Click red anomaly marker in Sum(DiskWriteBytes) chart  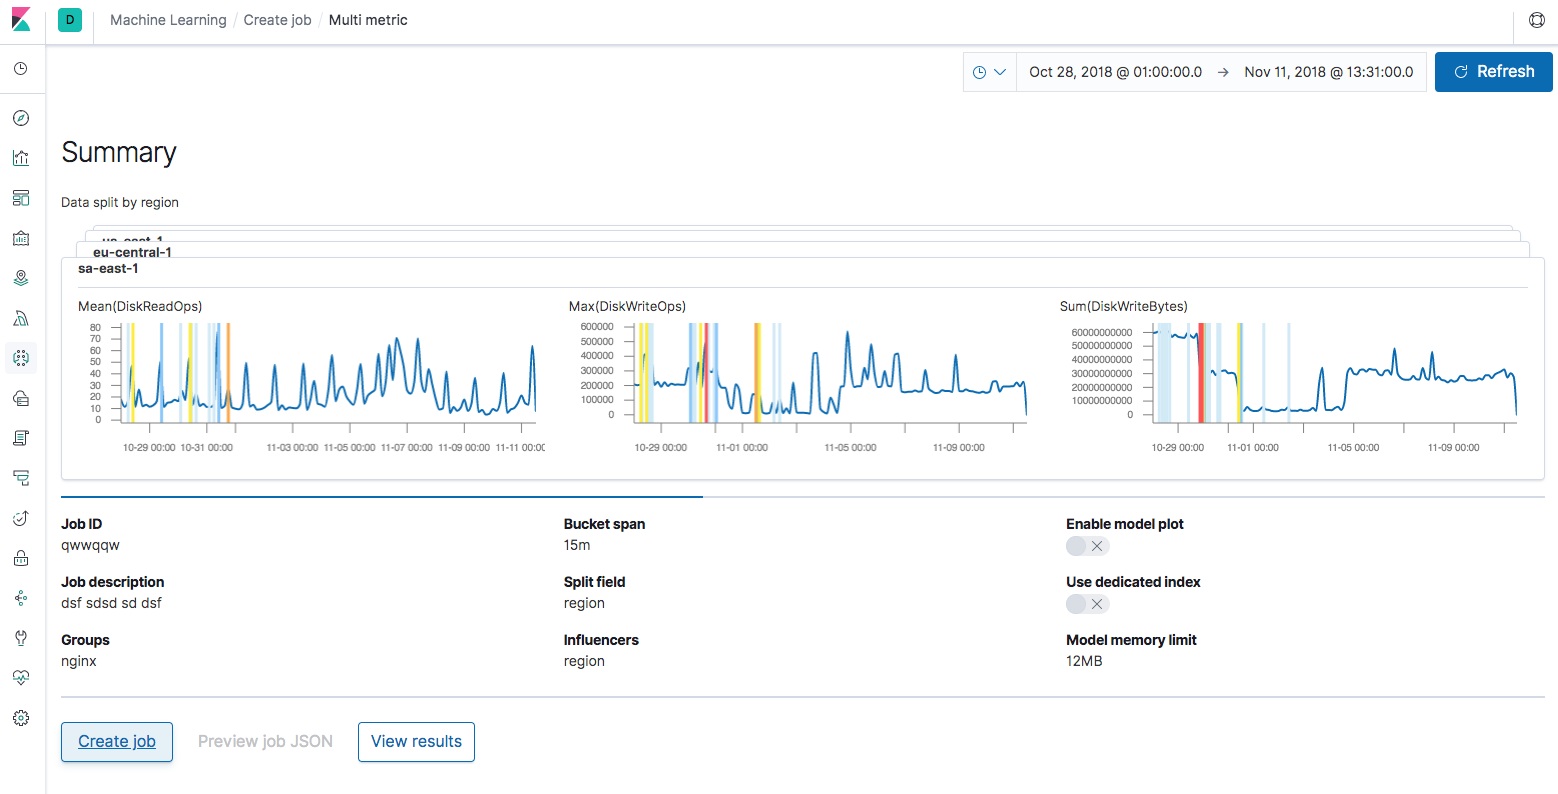point(1201,372)
